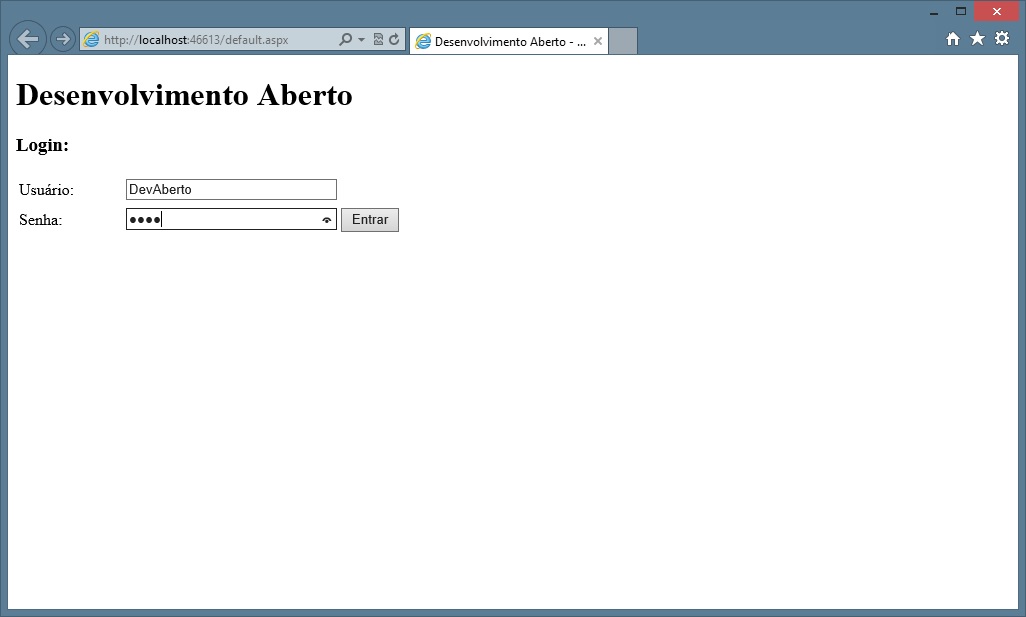Click the browser Forward arrow button
Screen dimensions: 1026x617
click(x=63, y=39)
